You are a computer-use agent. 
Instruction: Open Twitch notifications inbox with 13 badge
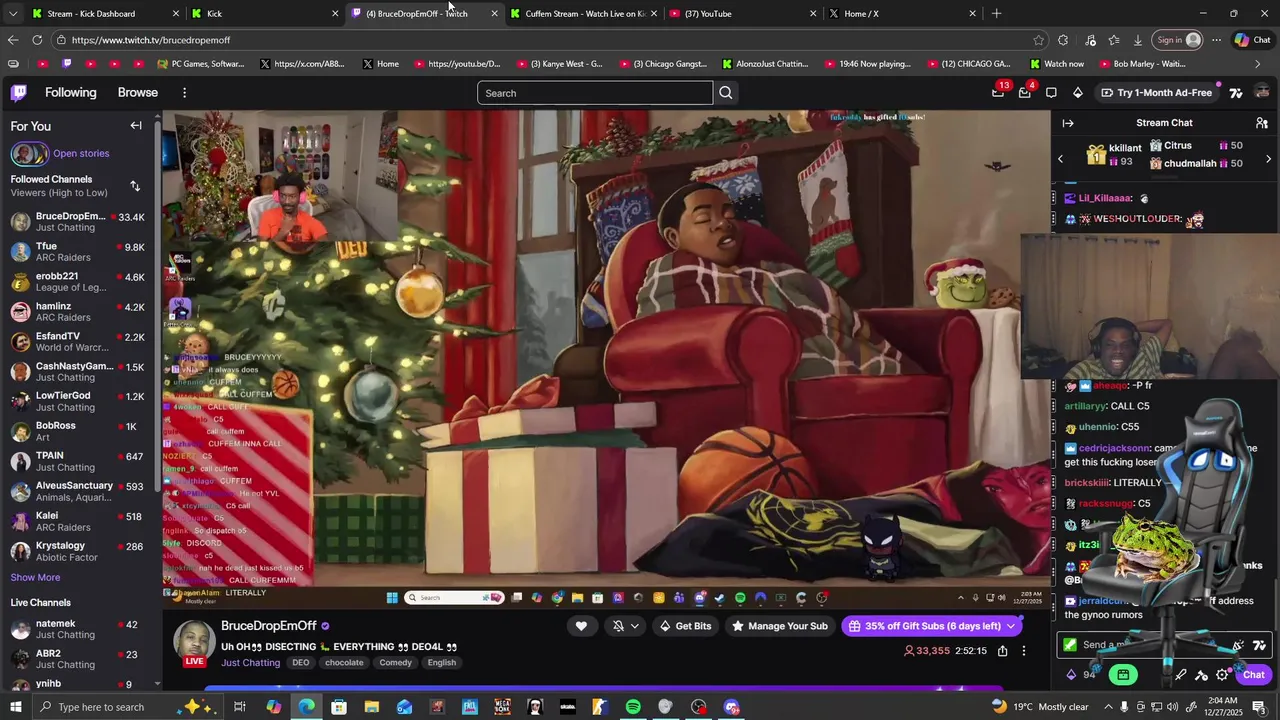point(998,93)
